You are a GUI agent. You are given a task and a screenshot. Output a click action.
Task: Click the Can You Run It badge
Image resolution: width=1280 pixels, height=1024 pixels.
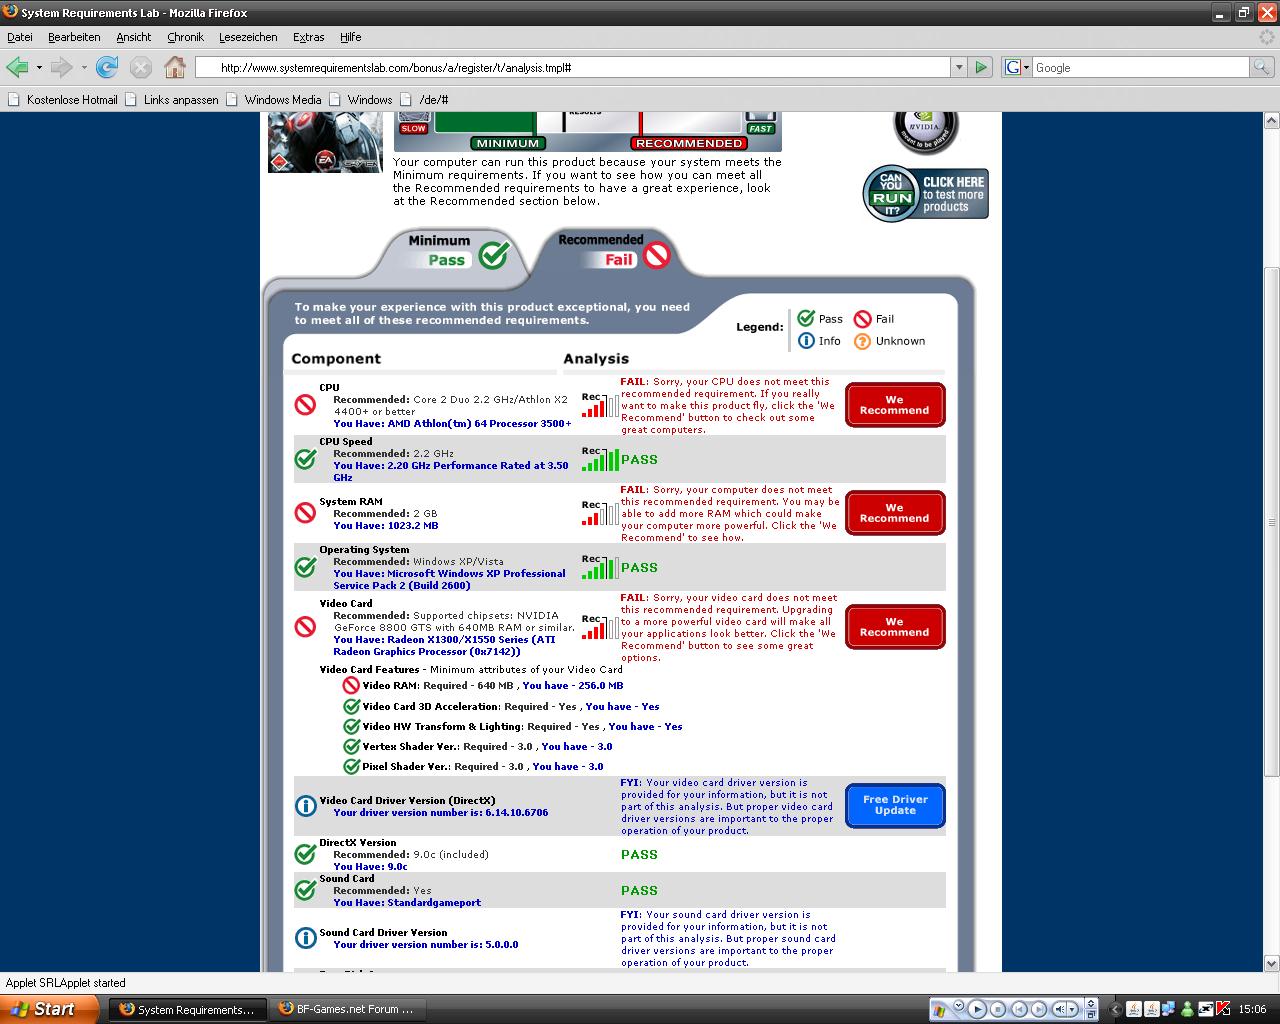click(x=926, y=194)
